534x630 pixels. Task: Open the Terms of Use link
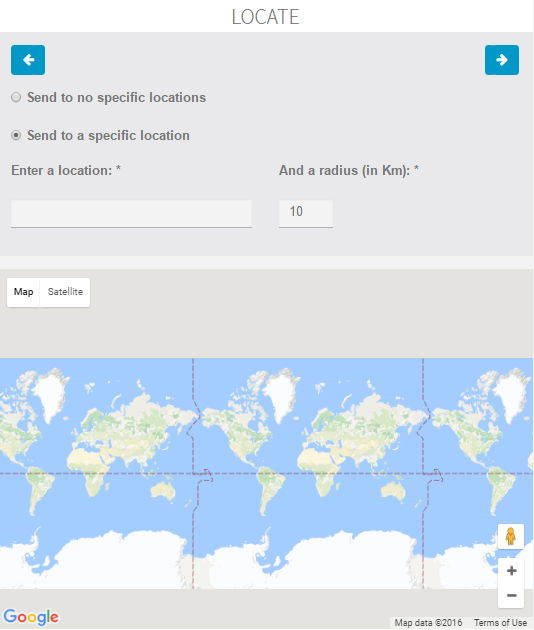pyautogui.click(x=500, y=623)
